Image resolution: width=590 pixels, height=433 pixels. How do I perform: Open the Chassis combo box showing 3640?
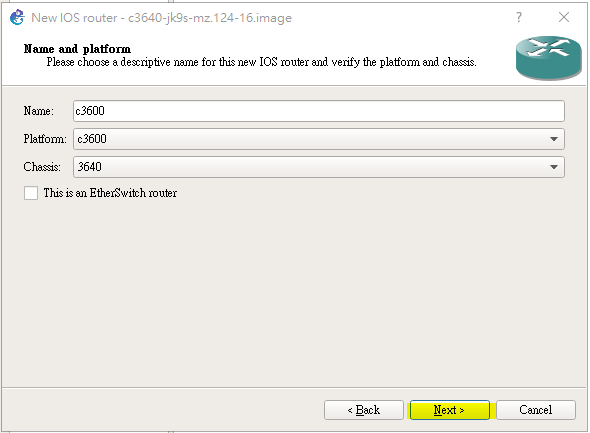pos(319,167)
